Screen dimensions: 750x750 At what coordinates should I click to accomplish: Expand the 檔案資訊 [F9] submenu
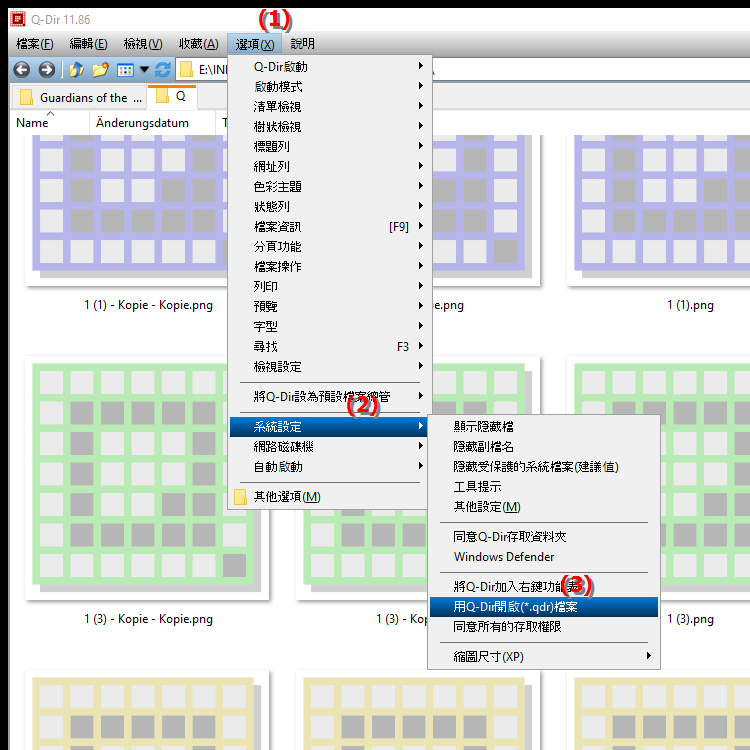click(x=330, y=227)
